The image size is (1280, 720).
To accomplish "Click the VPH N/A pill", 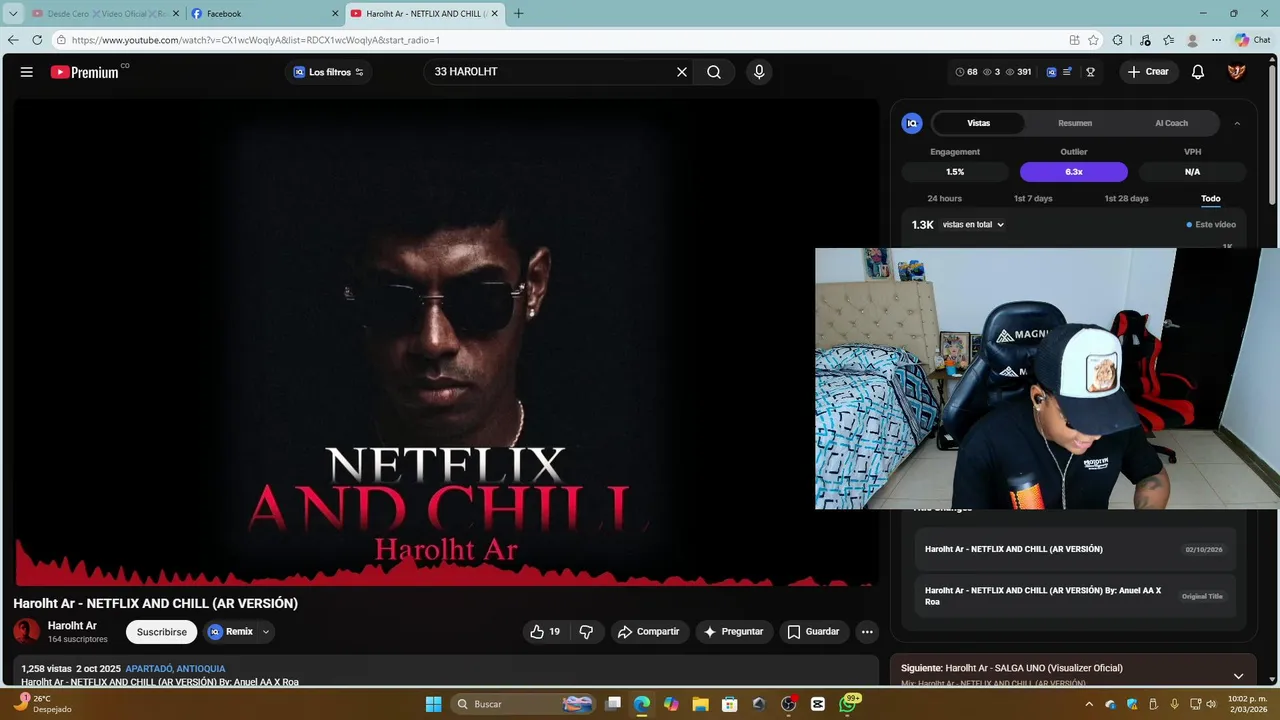I will (1192, 172).
